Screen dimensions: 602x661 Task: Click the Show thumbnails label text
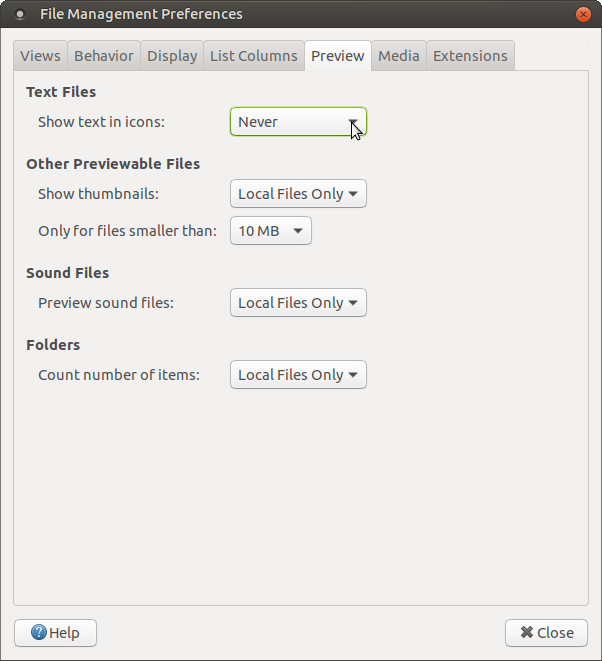tap(98, 194)
